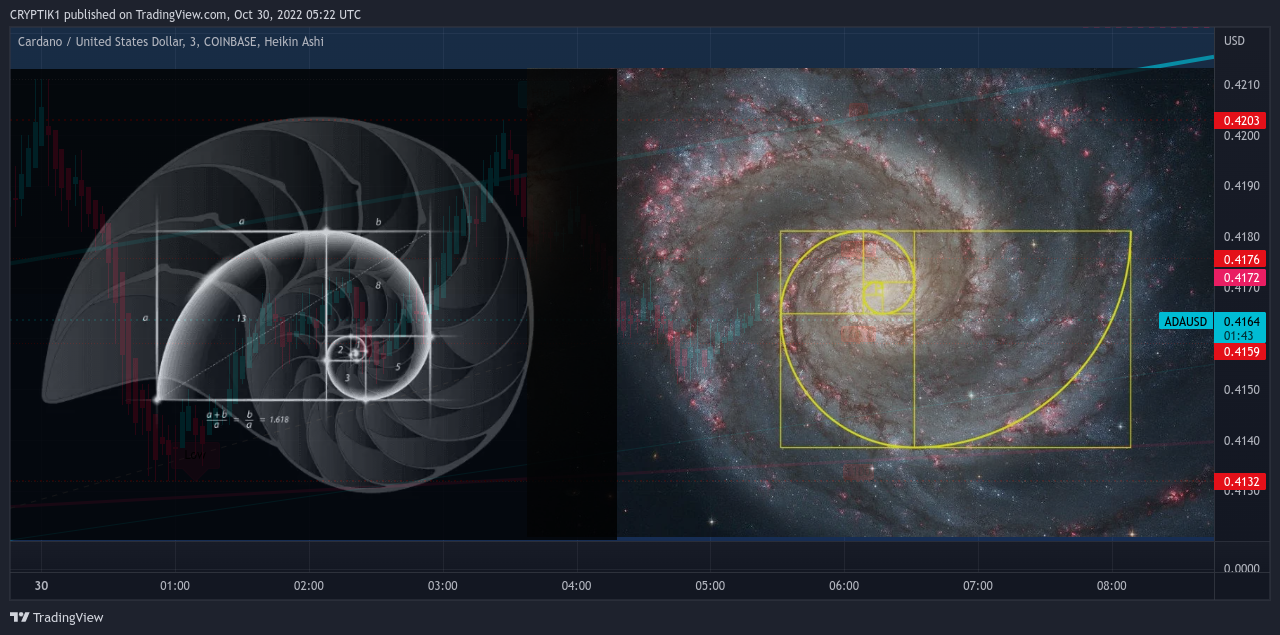Click the Cardano / United States Dollar chart title
This screenshot has width=1280, height=635.
pyautogui.click(x=171, y=42)
